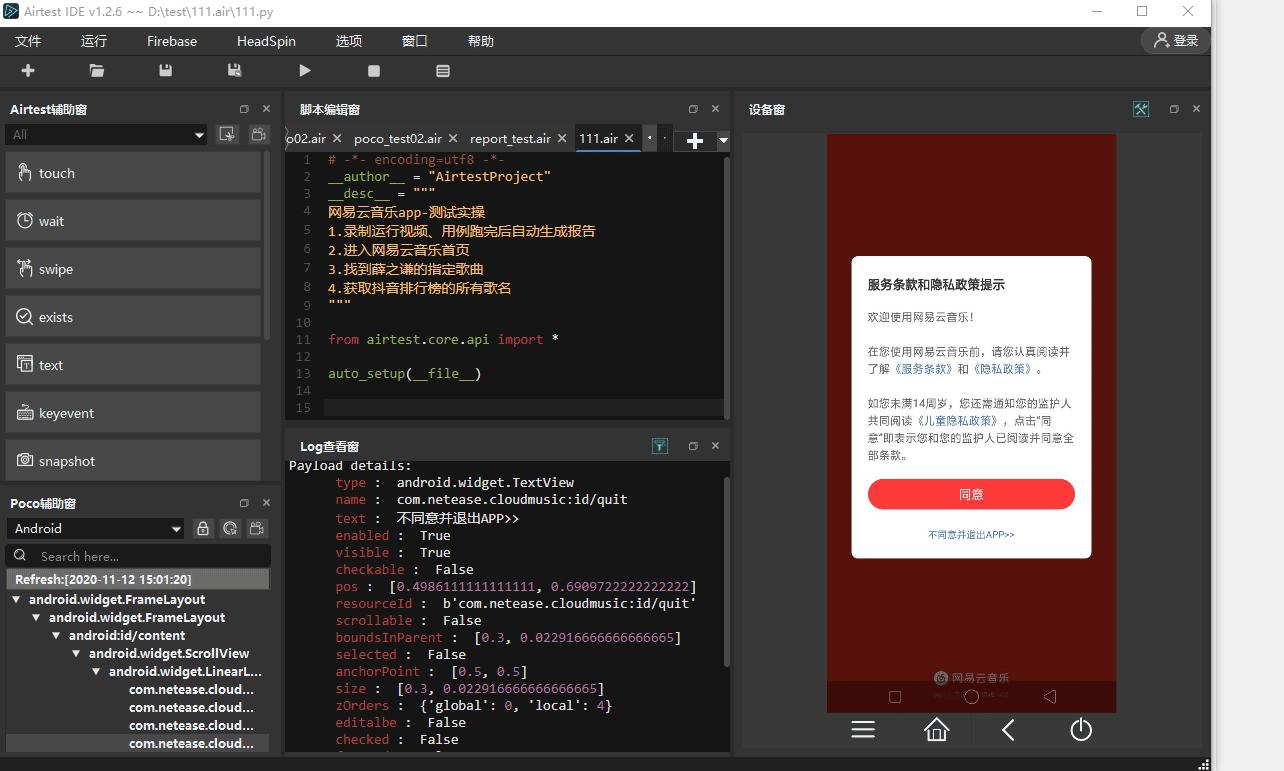
Task: Open a script with the folder icon
Action: pos(96,70)
